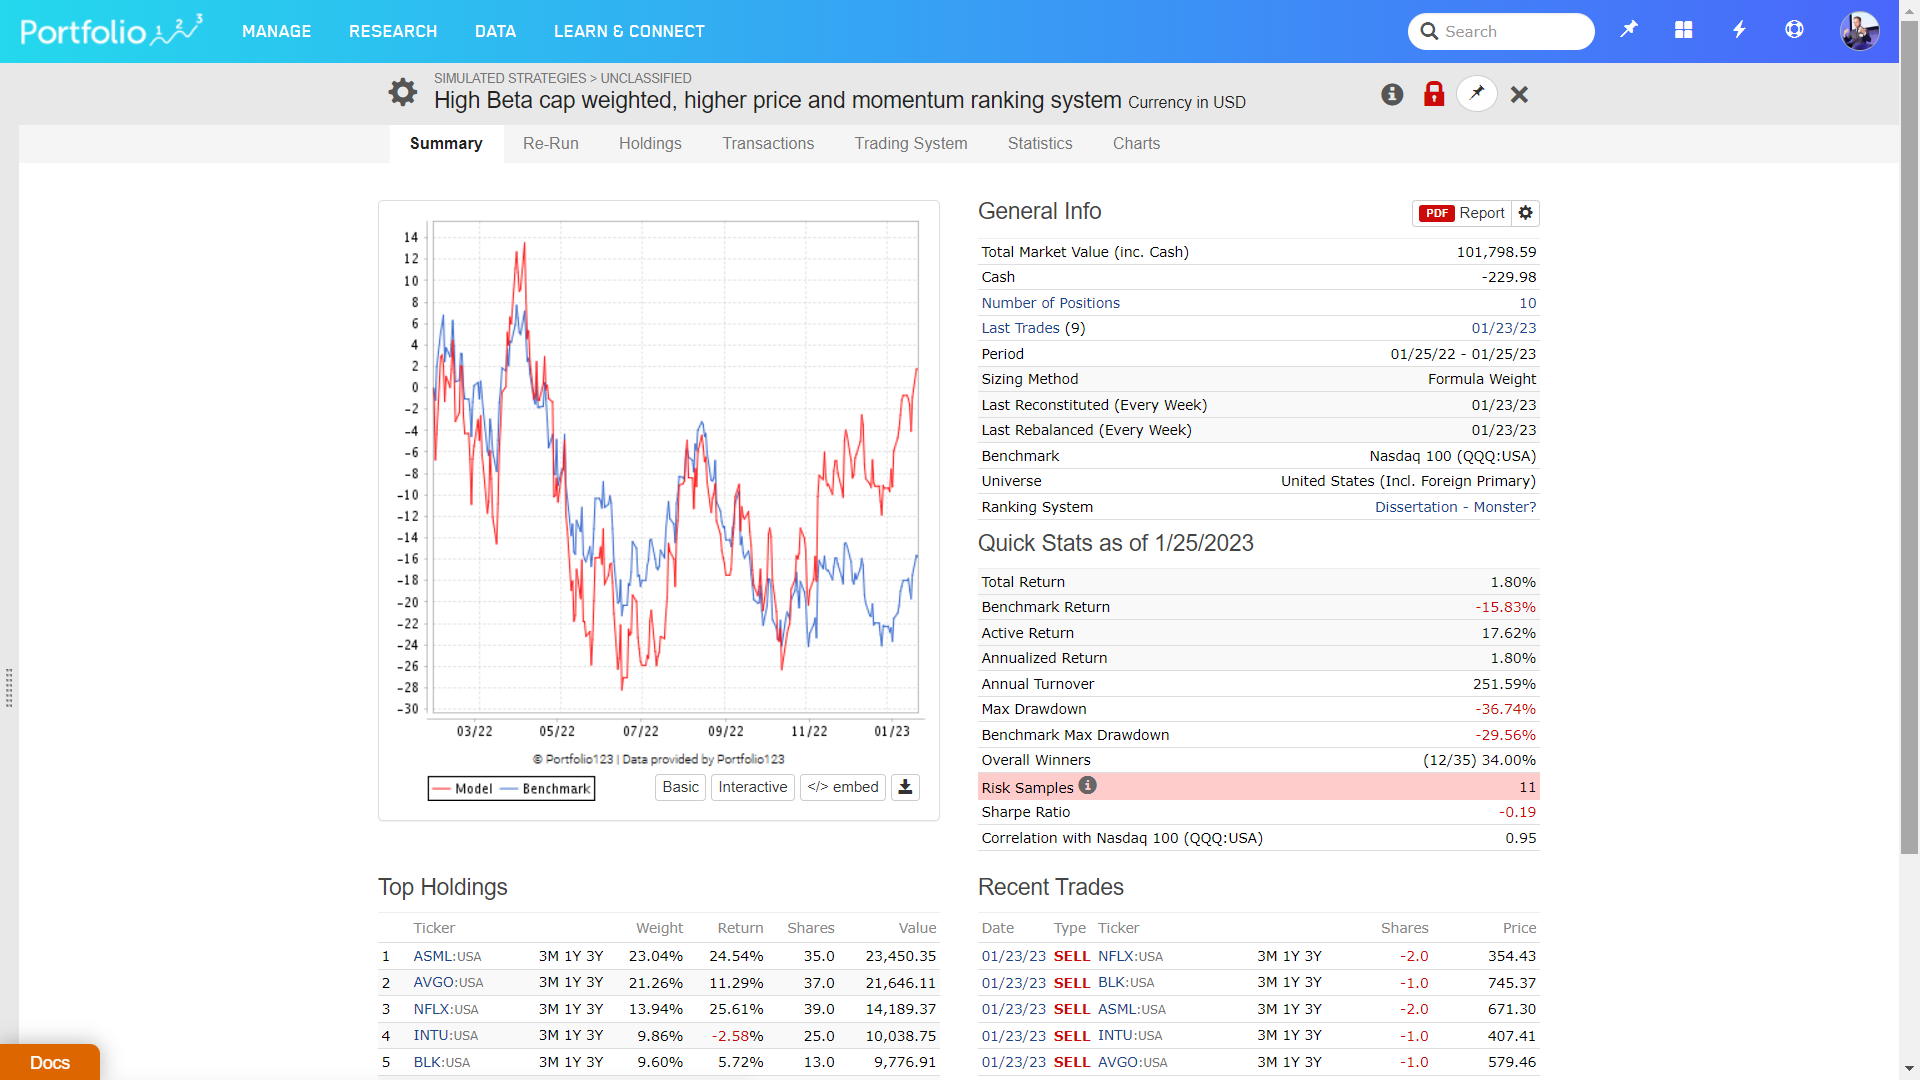
Task: Click the Risk Samples info icon
Action: tap(1088, 786)
